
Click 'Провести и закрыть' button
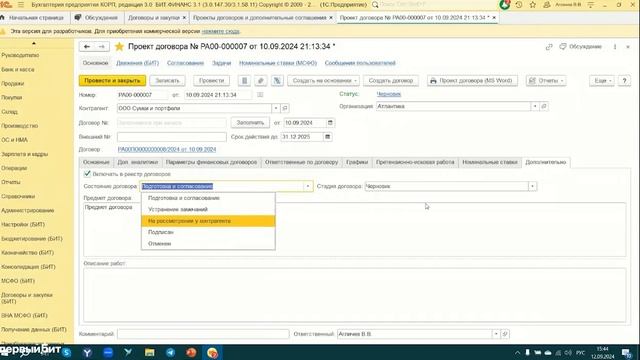tap(112, 80)
